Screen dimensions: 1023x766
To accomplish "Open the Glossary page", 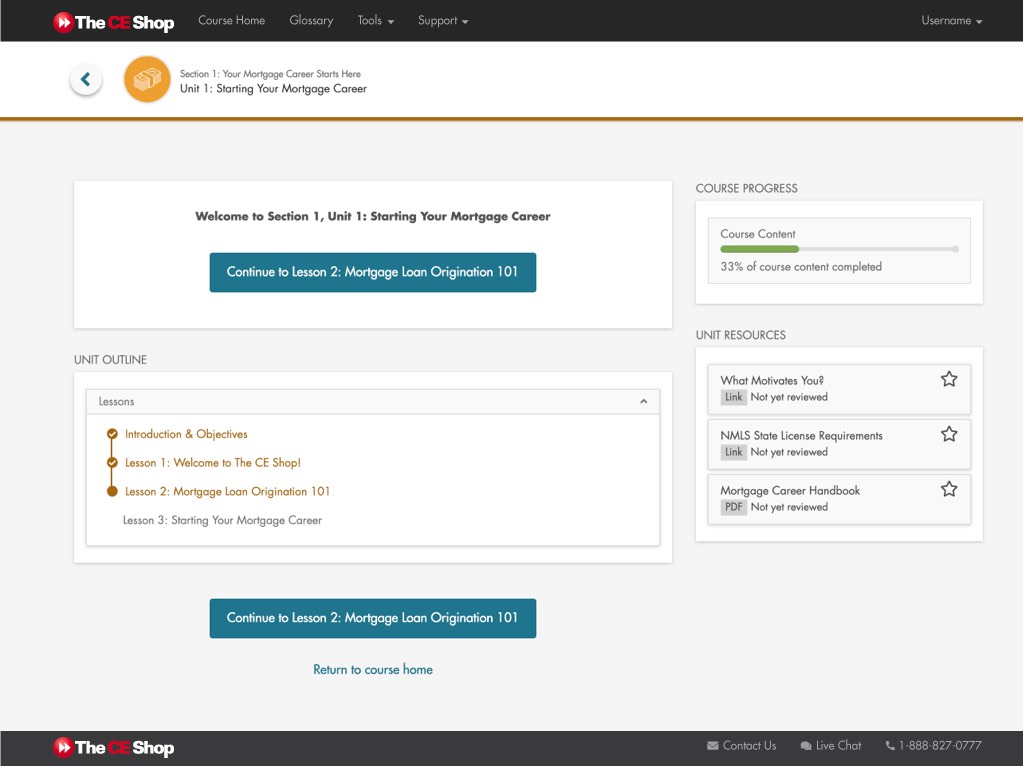I will coord(311,21).
